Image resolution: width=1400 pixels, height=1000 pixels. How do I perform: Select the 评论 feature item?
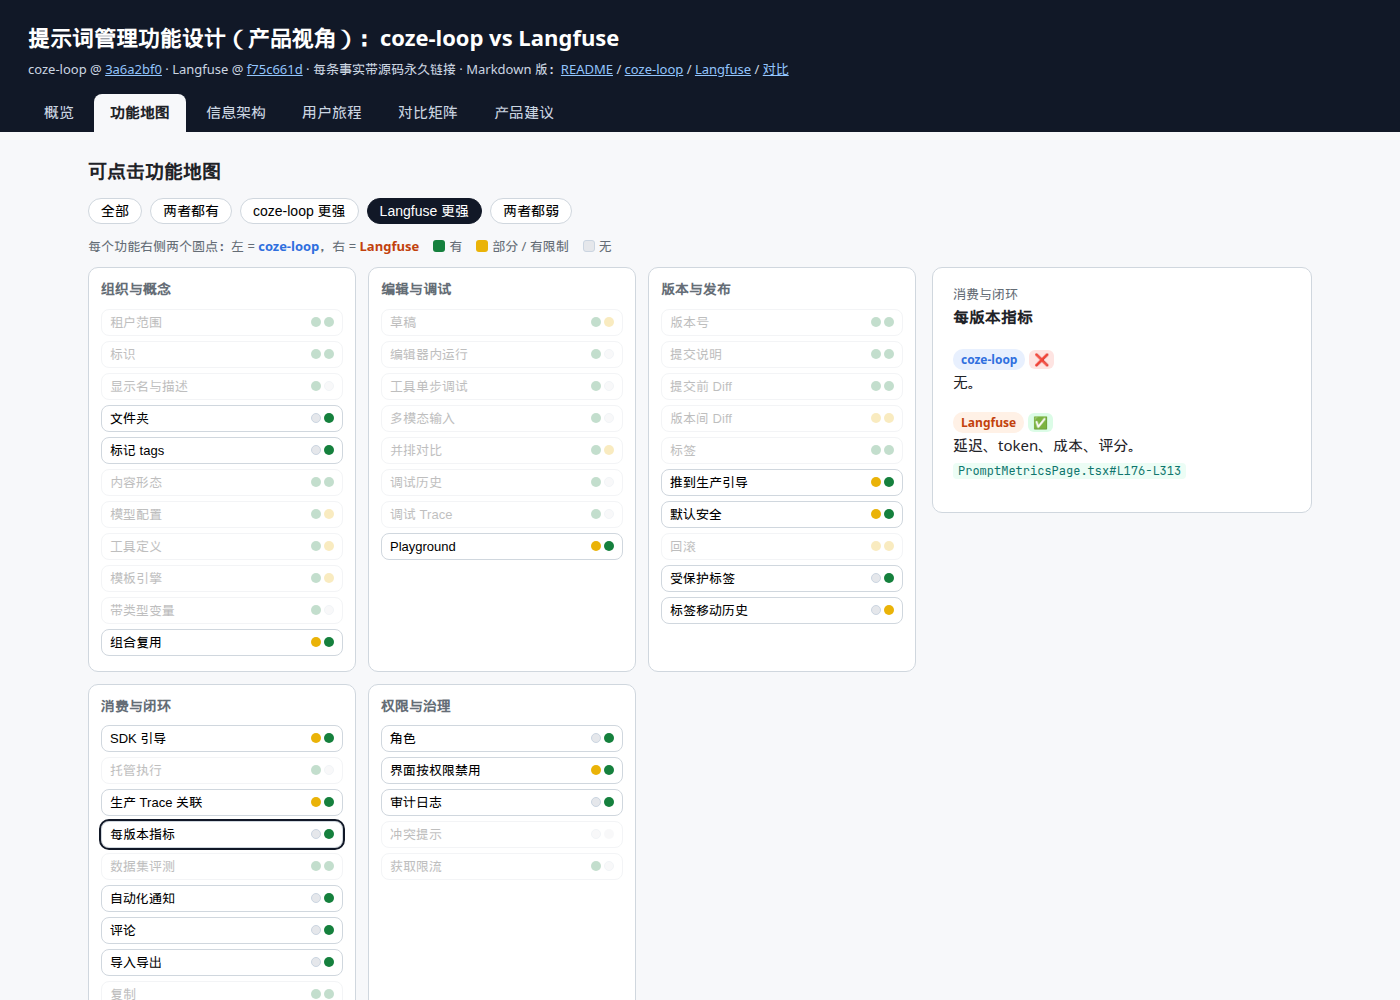(222, 930)
